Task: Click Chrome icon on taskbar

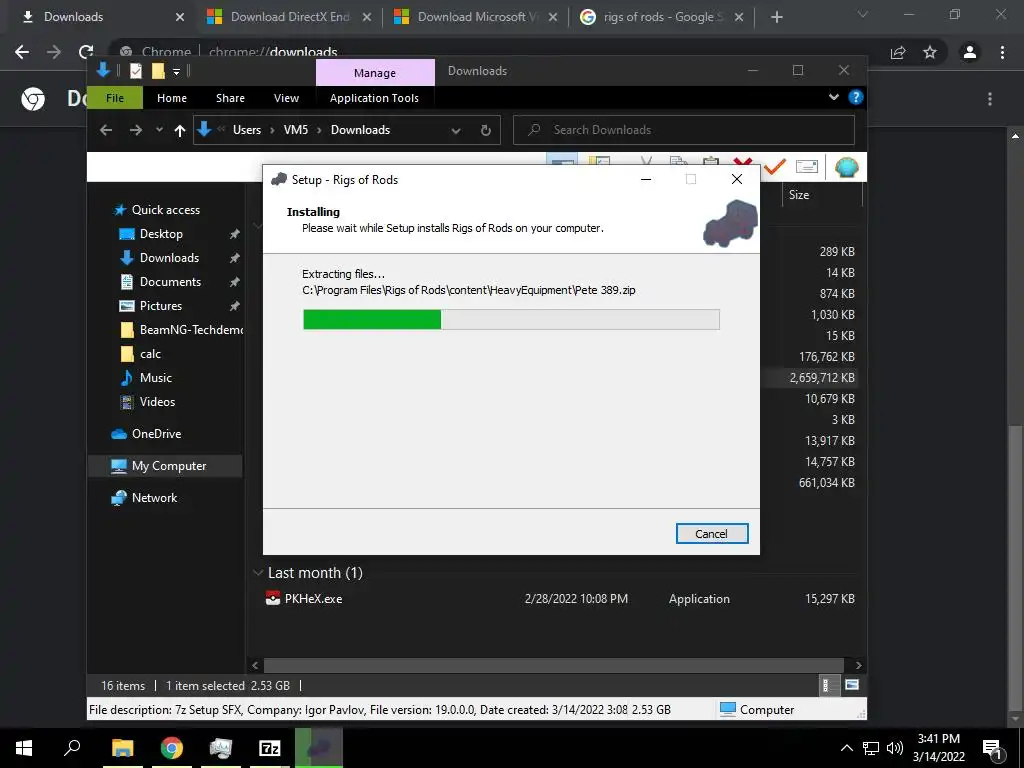Action: (x=172, y=748)
